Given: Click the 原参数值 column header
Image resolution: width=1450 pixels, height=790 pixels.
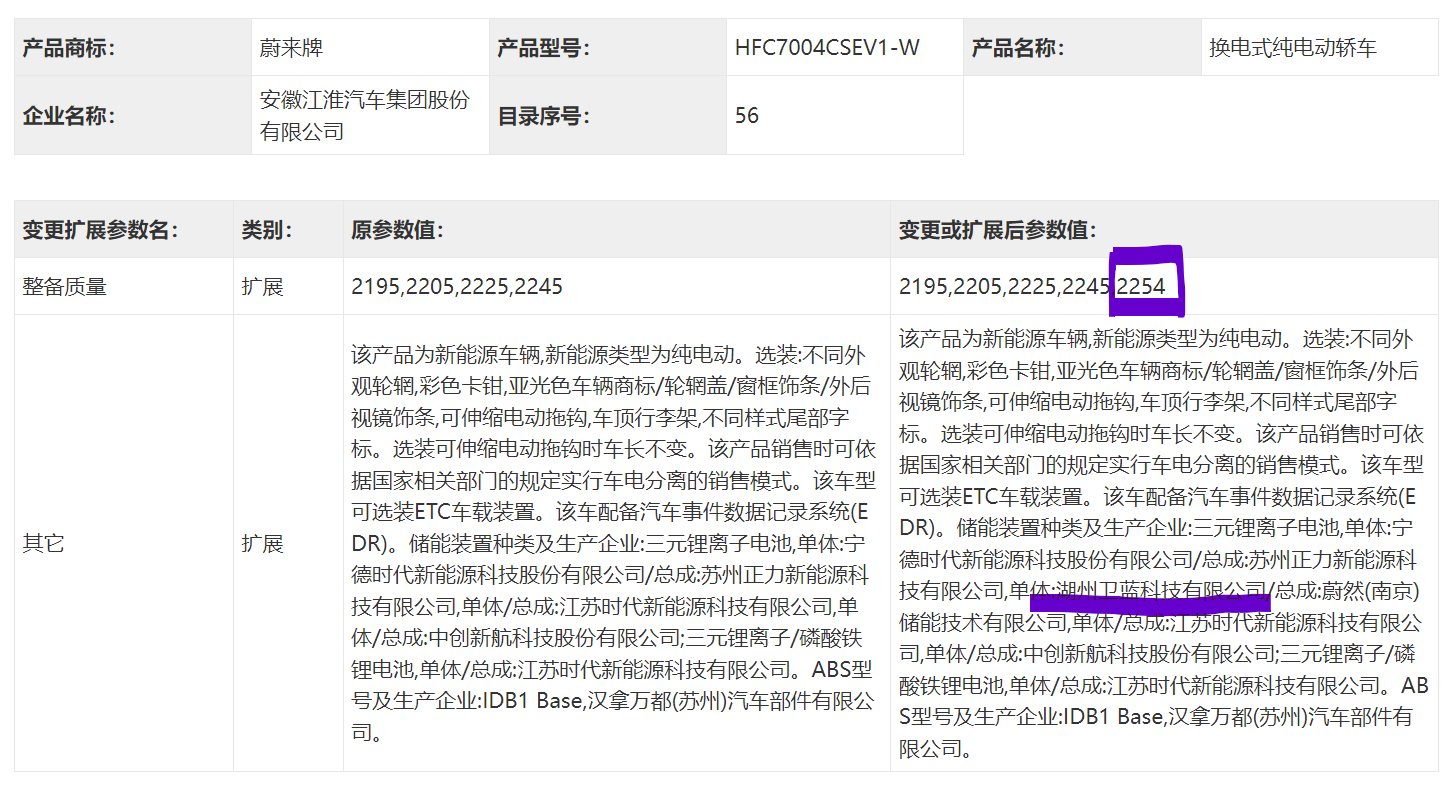Looking at the screenshot, I should (616, 230).
